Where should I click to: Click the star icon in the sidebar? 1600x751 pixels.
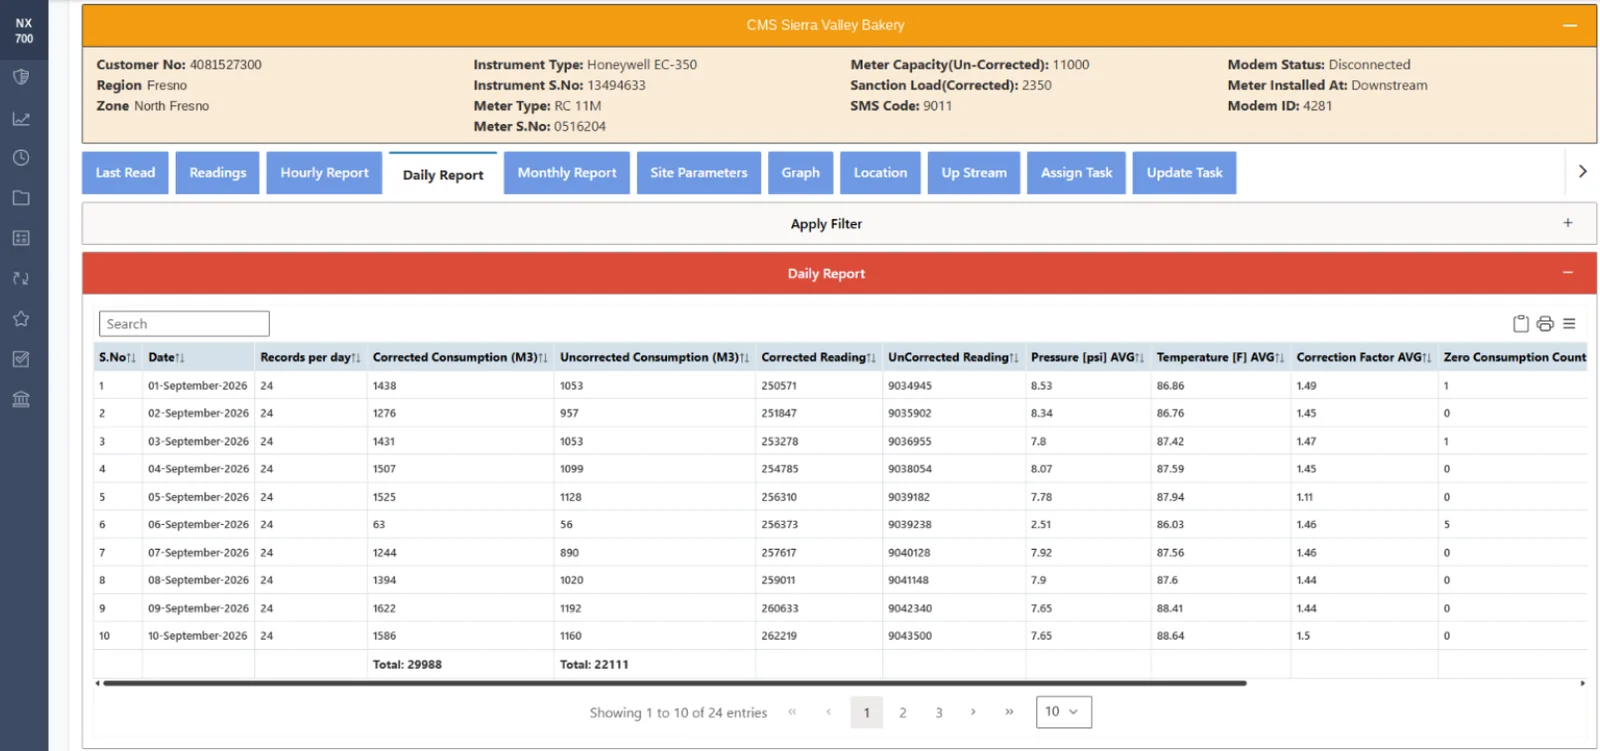21,319
